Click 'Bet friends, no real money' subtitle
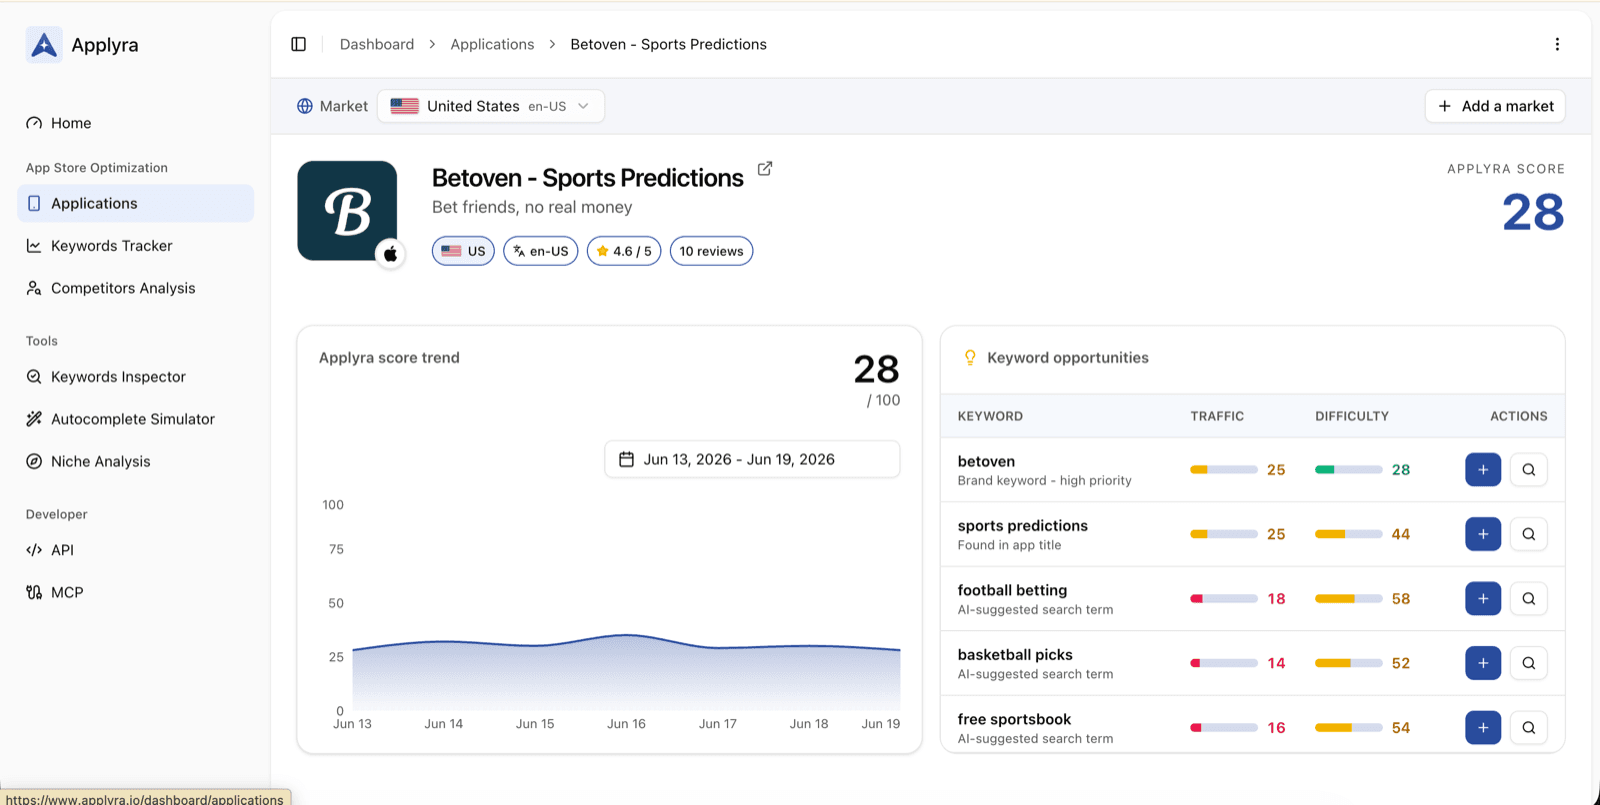 [x=532, y=207]
